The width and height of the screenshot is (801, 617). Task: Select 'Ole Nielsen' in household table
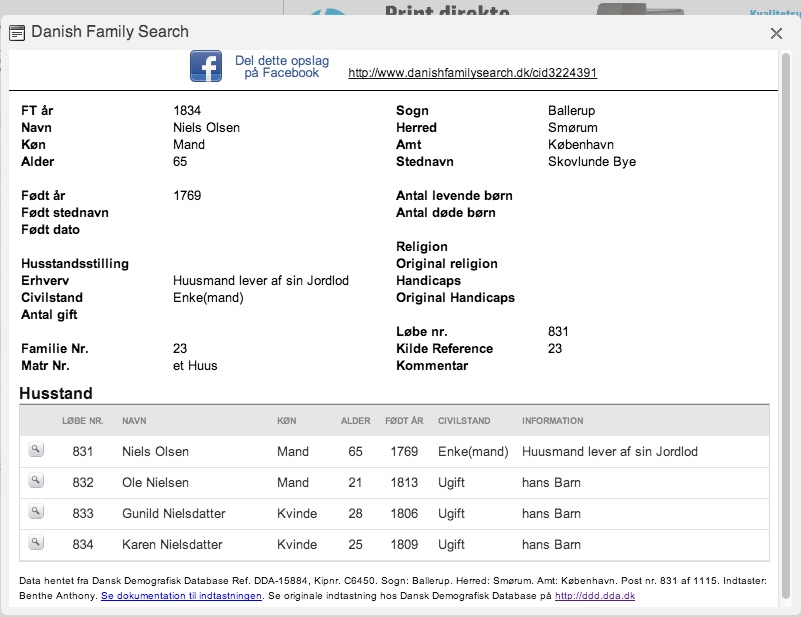[155, 483]
